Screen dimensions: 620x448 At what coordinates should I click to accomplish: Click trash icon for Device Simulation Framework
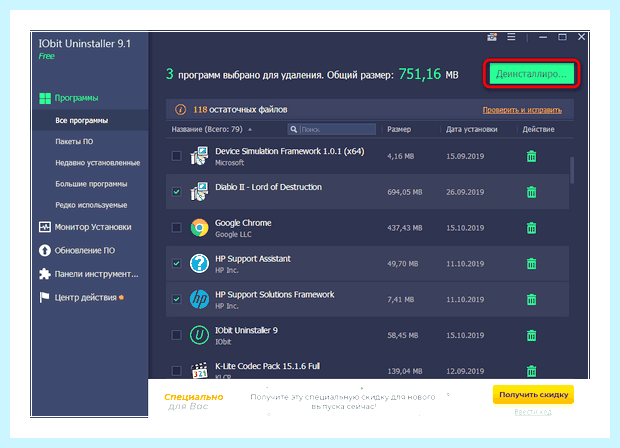[x=531, y=156]
